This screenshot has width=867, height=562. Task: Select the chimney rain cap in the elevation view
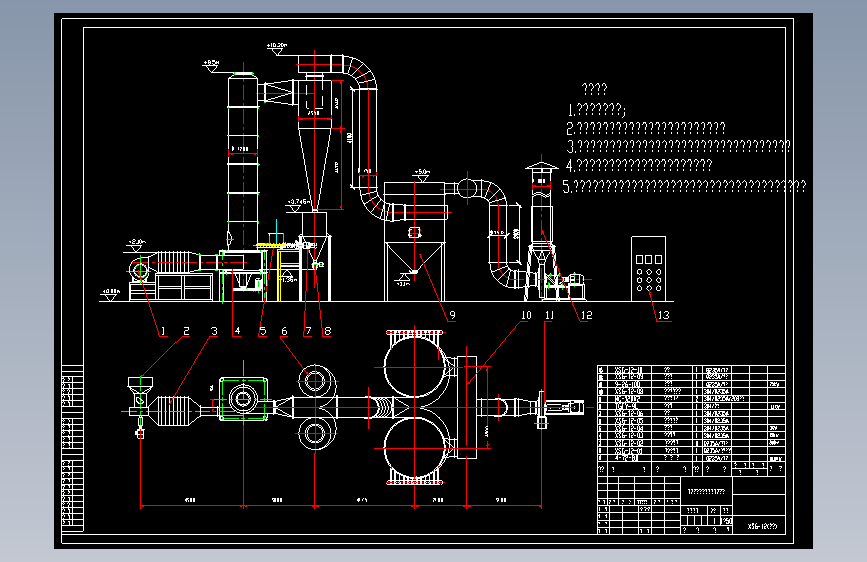pyautogui.click(x=541, y=165)
